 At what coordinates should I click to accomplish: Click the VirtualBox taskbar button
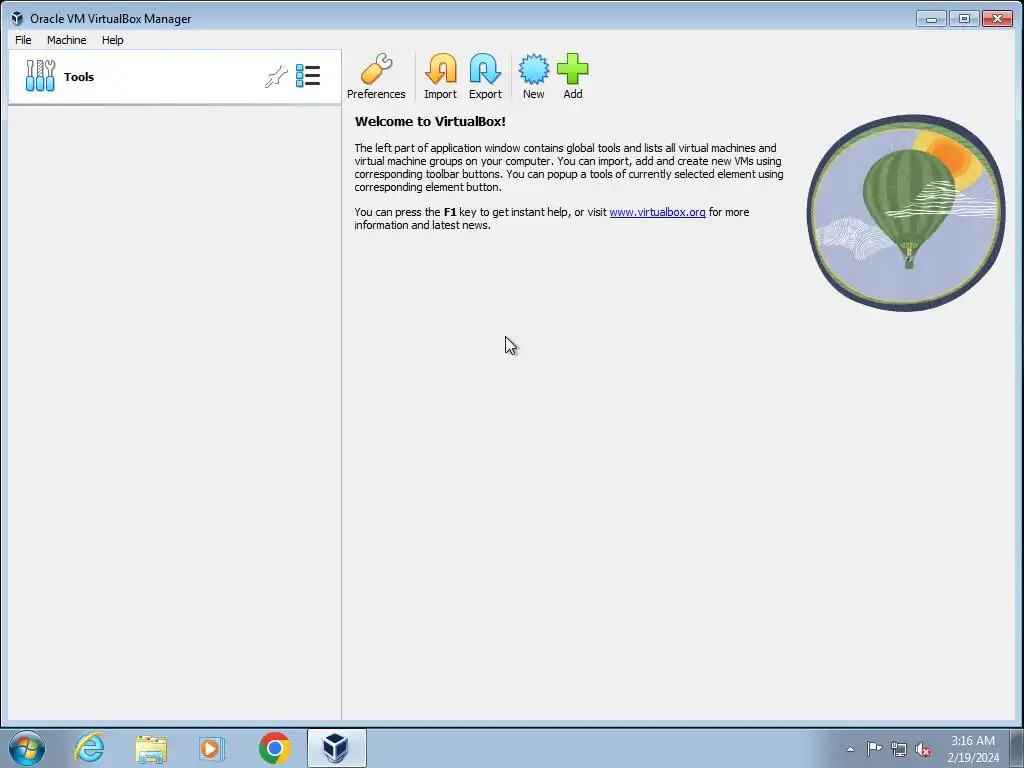tap(336, 748)
